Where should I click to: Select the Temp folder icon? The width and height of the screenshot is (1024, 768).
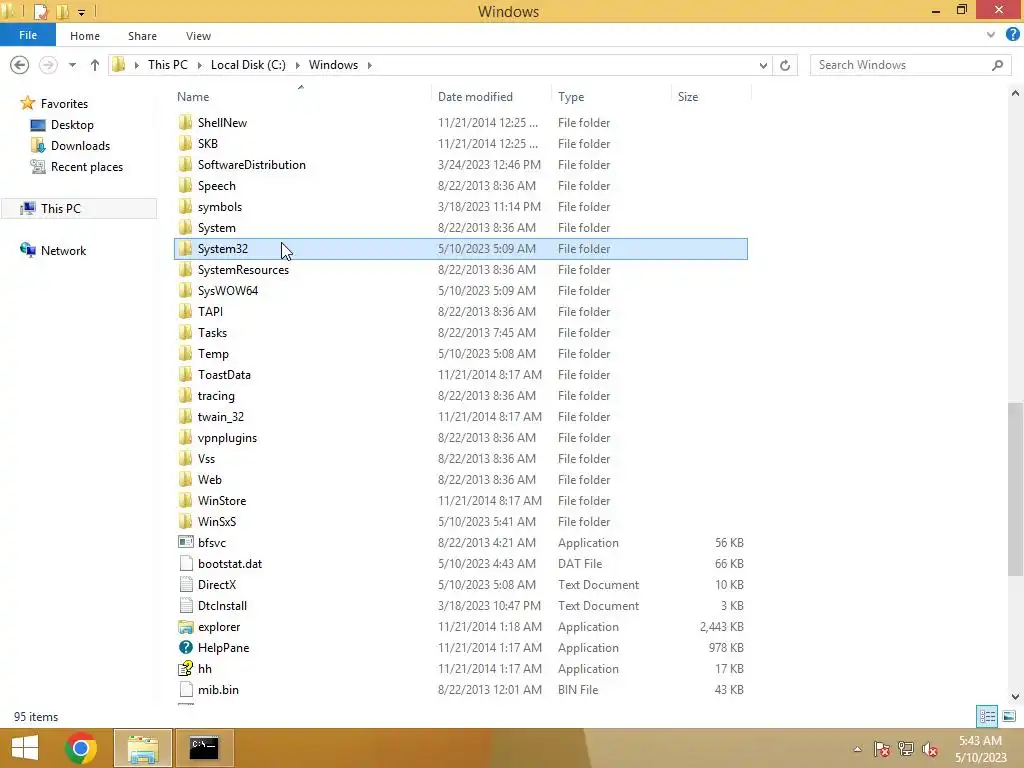pos(185,353)
